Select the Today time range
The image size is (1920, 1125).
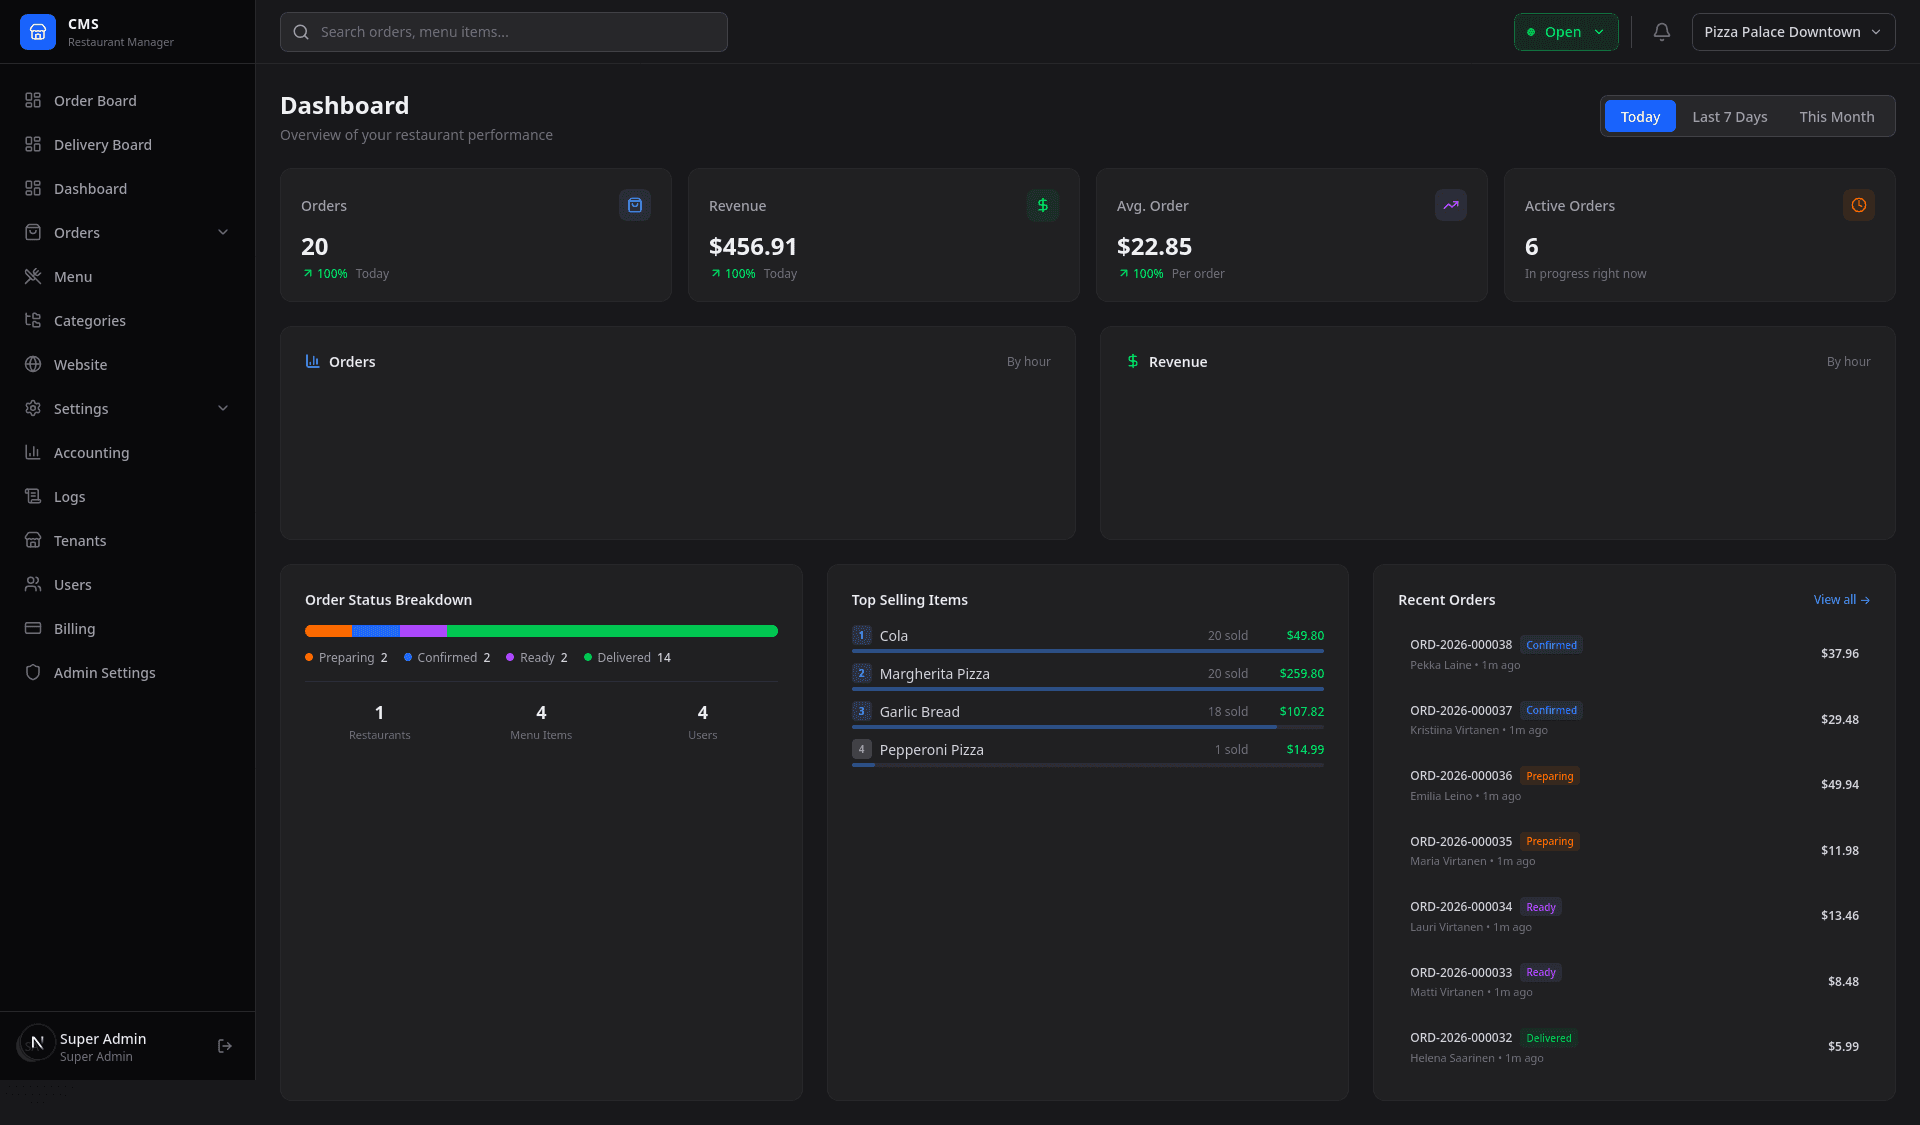coord(1640,117)
